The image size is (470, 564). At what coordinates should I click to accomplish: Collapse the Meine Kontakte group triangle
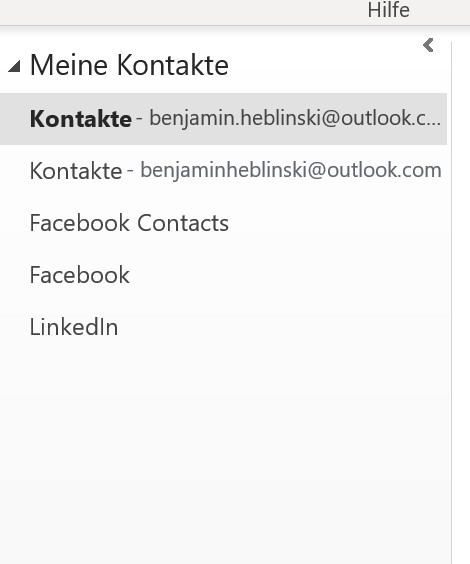(x=14, y=66)
